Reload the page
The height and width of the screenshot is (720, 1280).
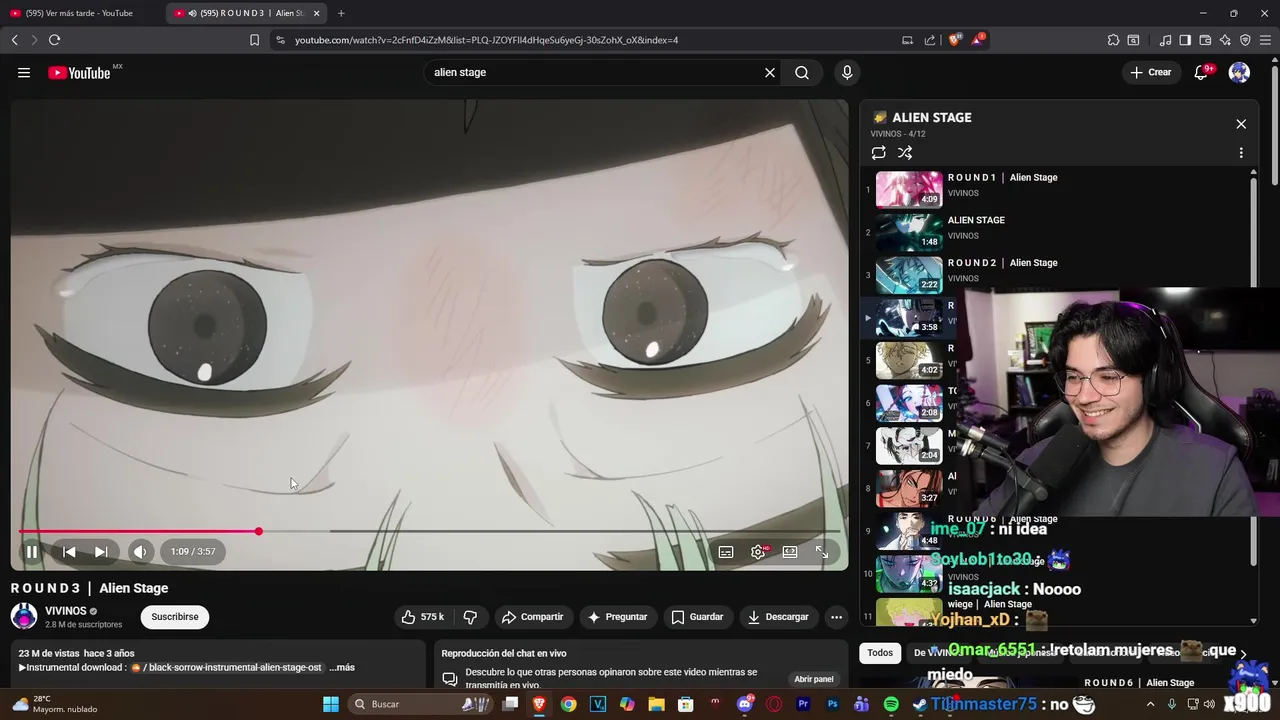(x=55, y=40)
